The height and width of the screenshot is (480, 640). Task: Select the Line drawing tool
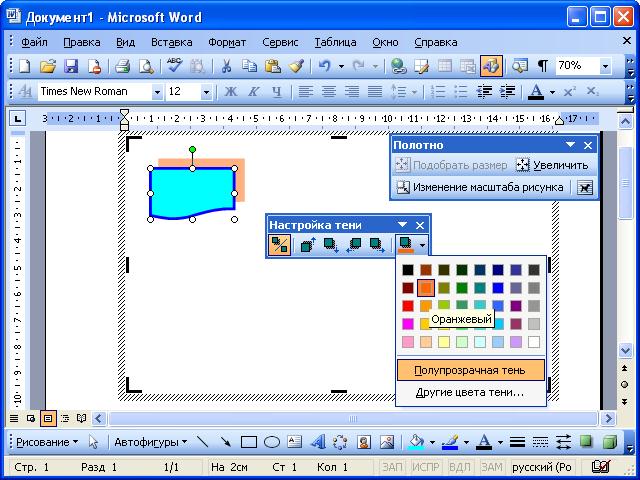[202, 442]
